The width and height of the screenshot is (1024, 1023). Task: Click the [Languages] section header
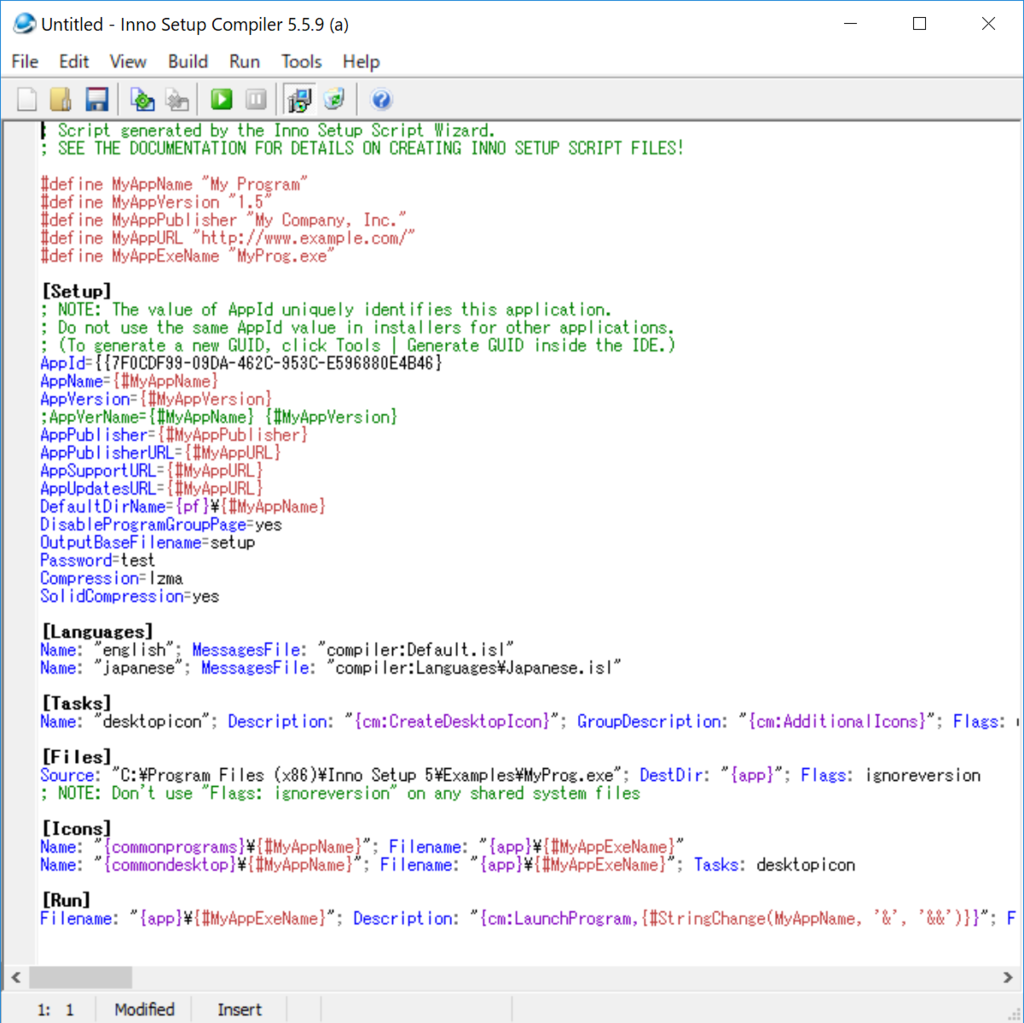coord(97,632)
